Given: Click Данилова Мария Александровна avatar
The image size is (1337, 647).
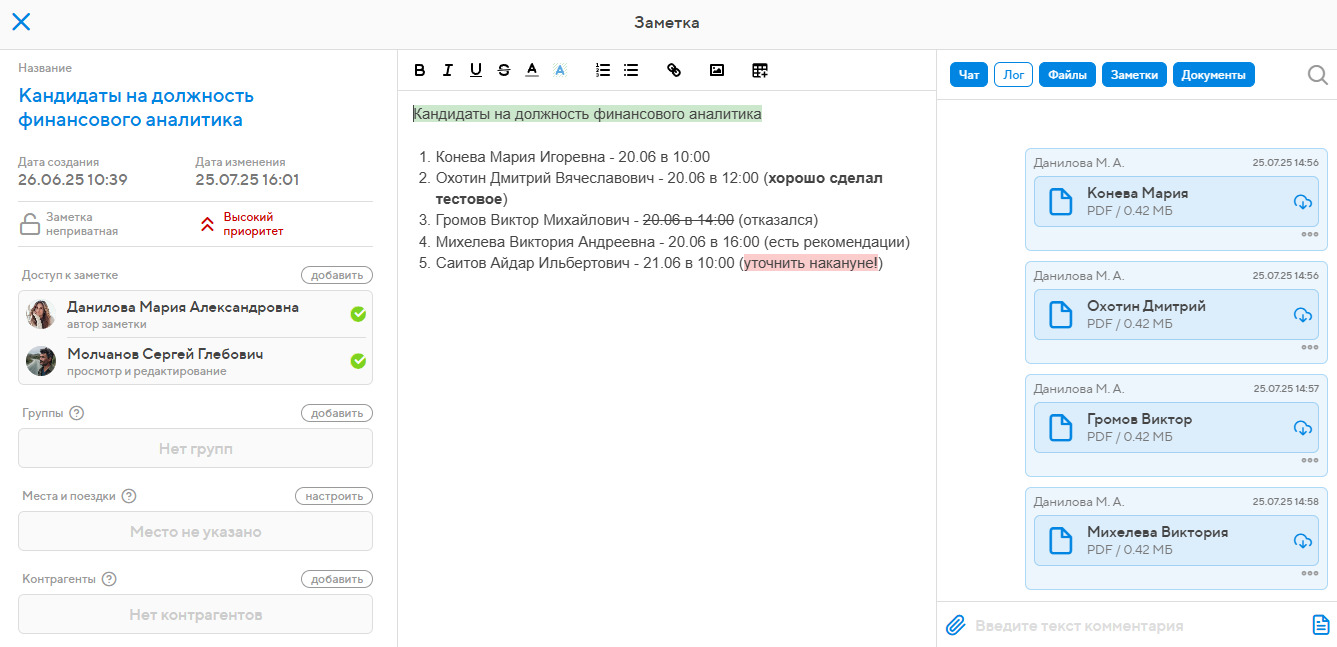Looking at the screenshot, I should click(x=41, y=314).
